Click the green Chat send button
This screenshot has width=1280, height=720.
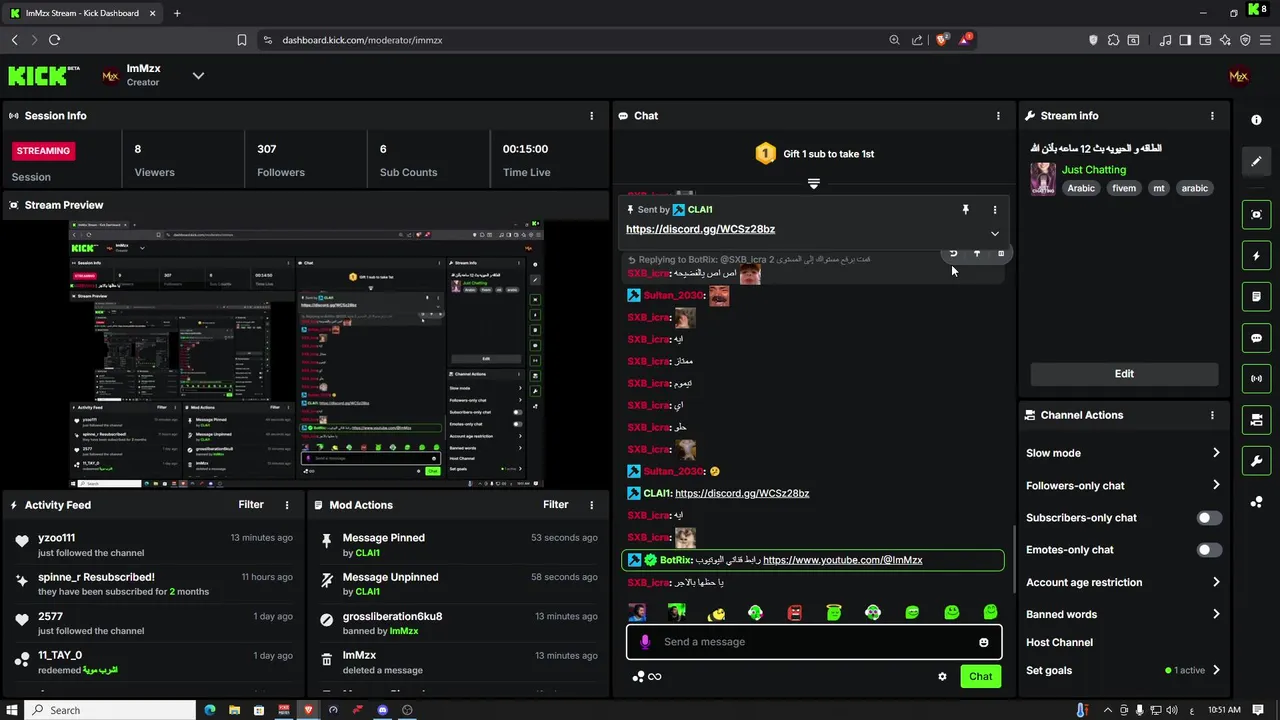point(981,677)
